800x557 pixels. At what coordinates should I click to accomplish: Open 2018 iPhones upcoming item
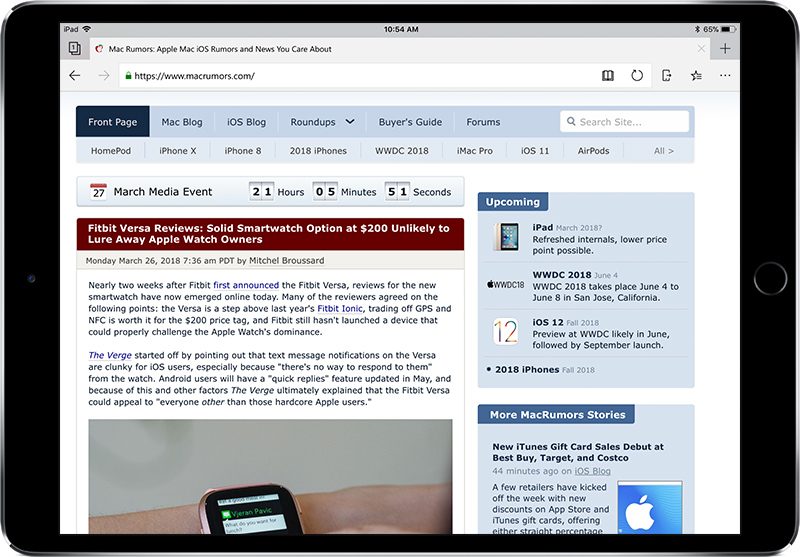[x=527, y=370]
